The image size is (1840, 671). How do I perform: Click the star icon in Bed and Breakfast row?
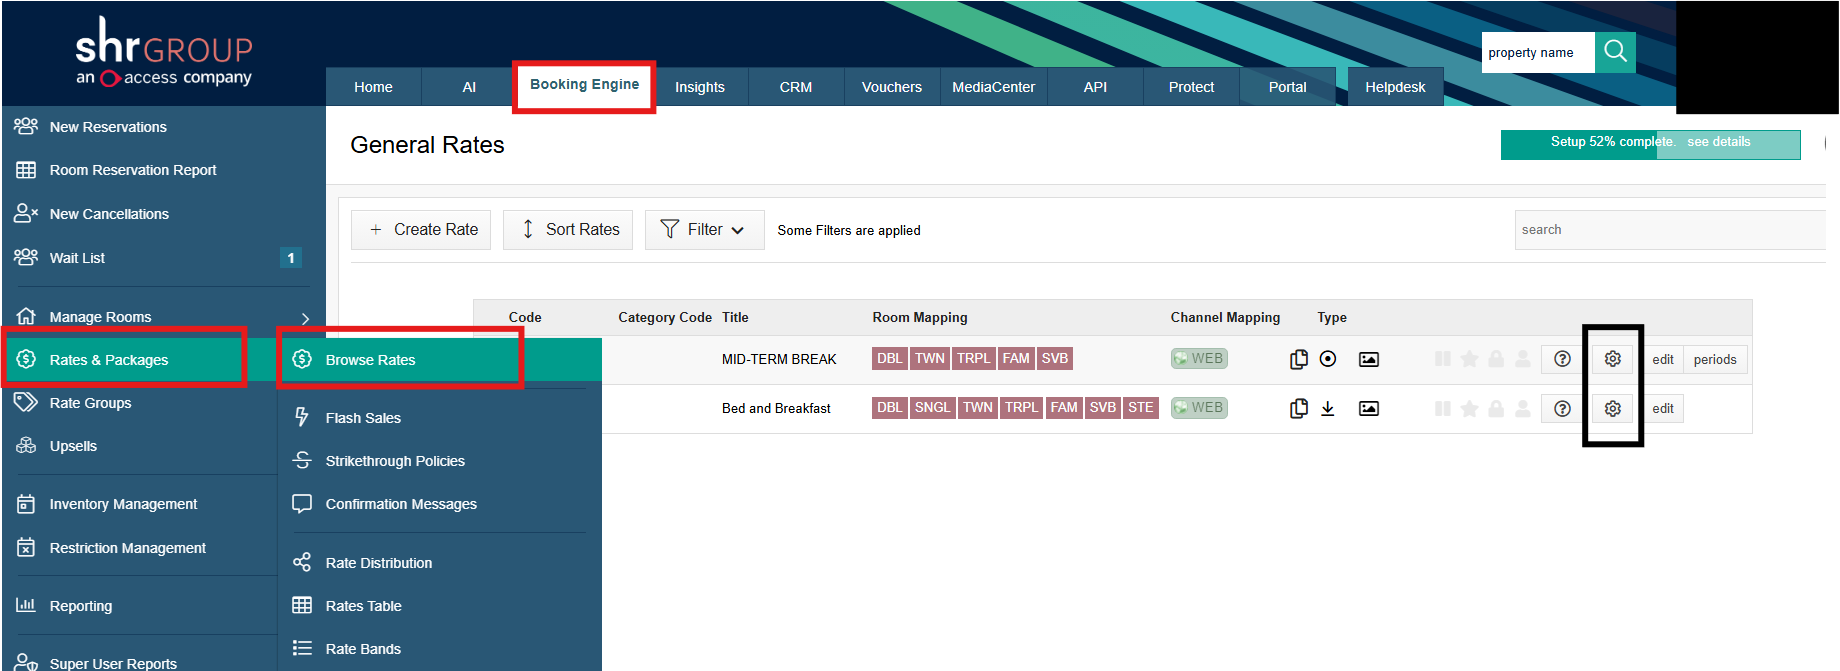pos(1469,408)
